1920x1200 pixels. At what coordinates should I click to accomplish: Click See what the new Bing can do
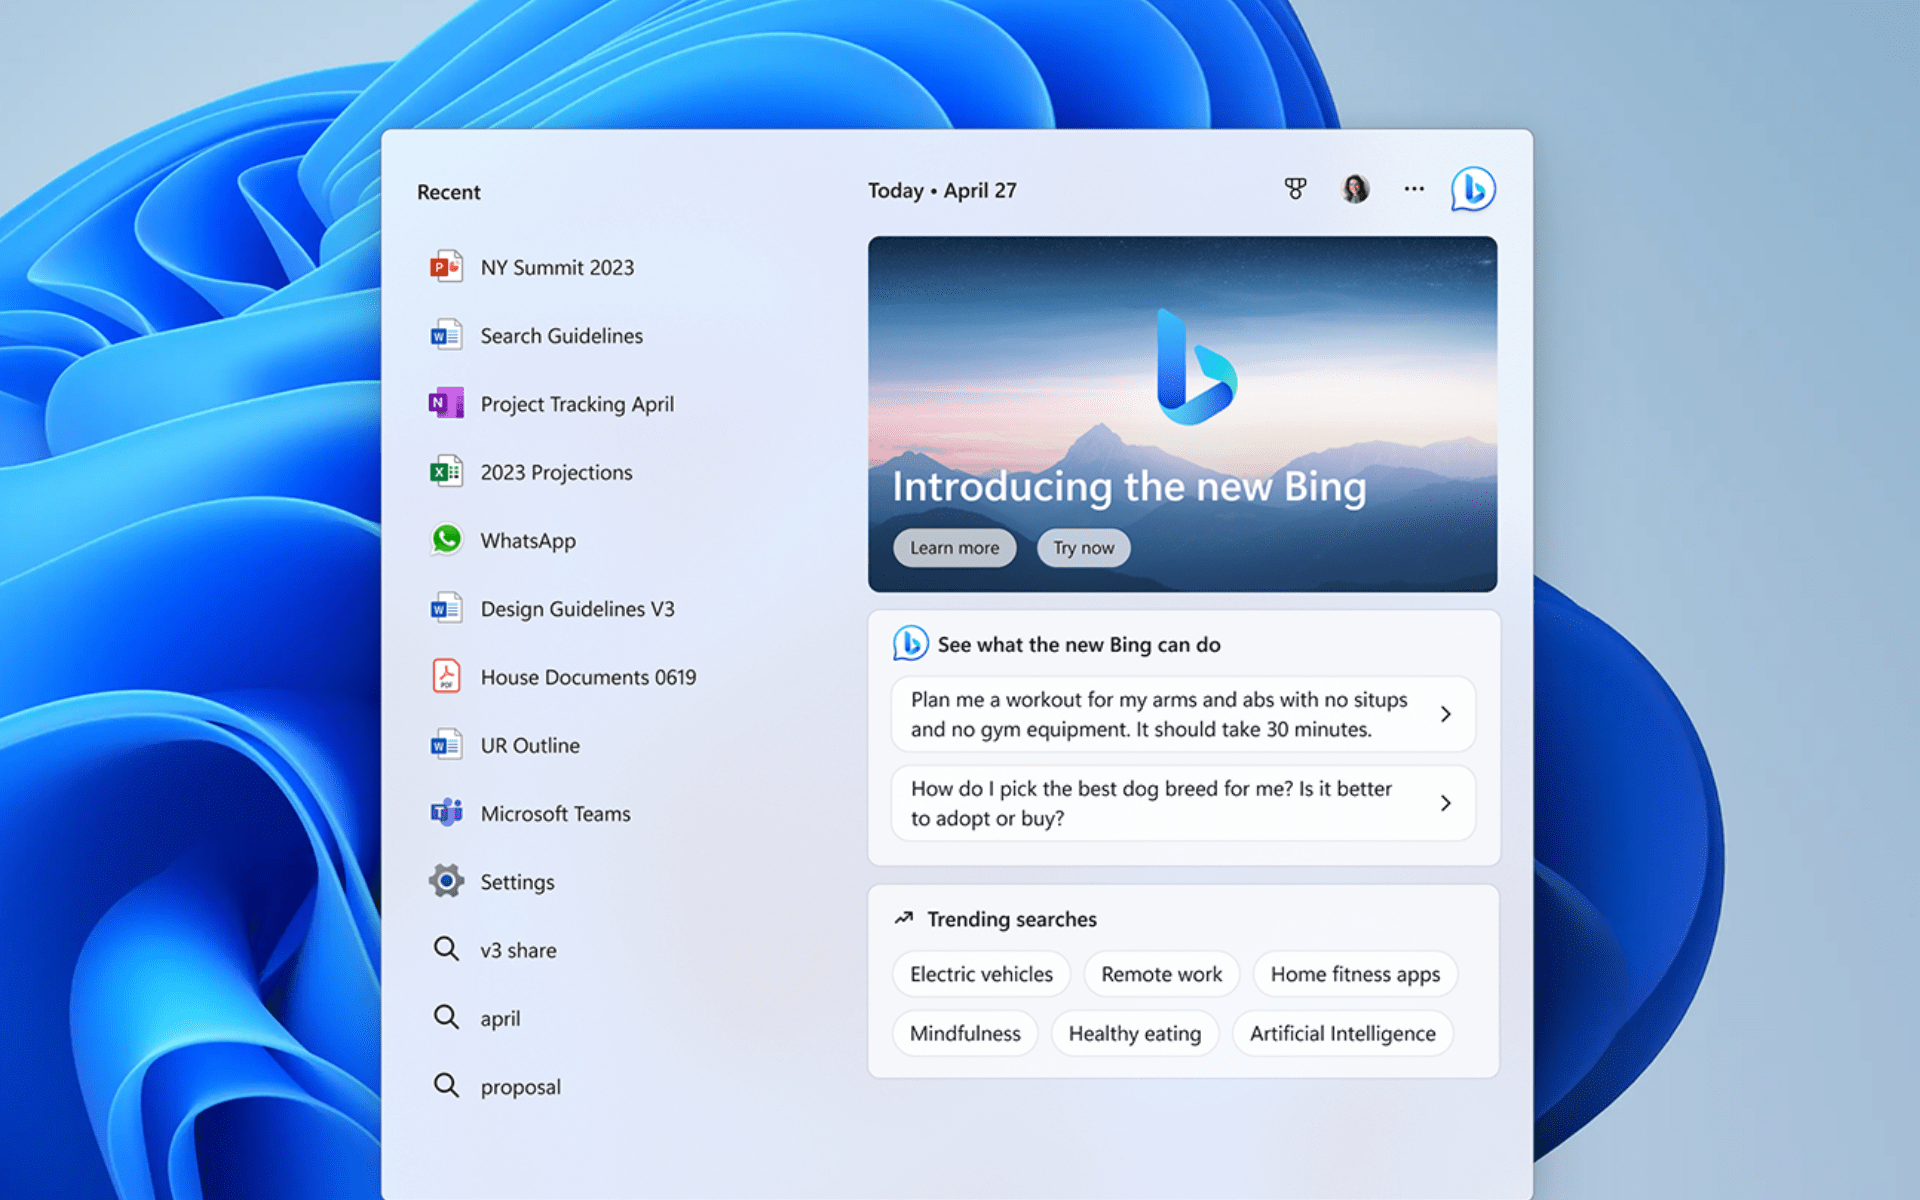[x=1079, y=644]
